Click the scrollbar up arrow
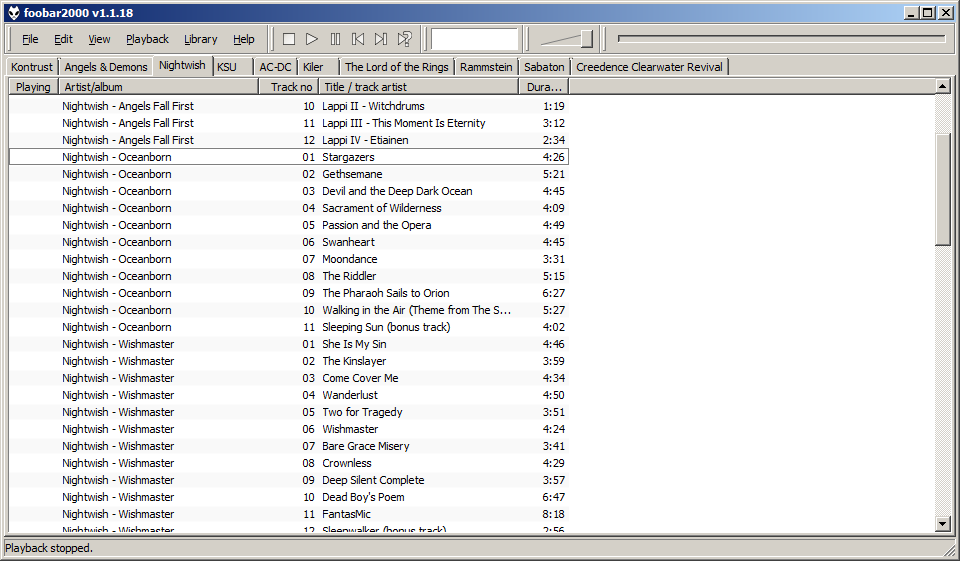The image size is (960, 561). (x=943, y=86)
